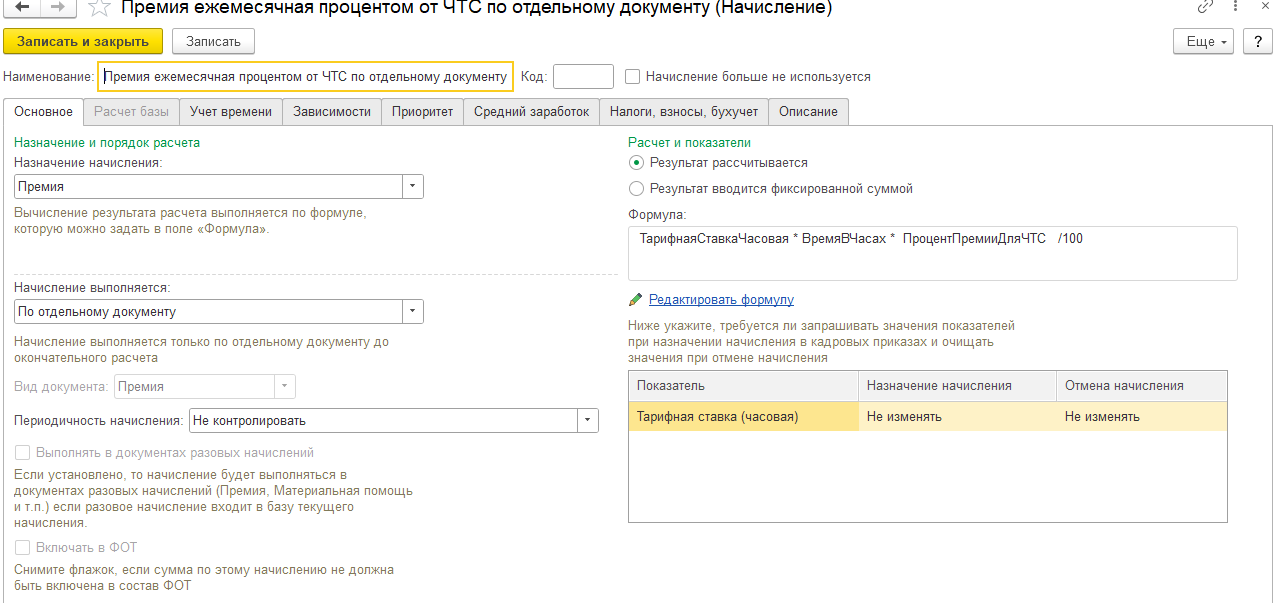Add to favorites with the star icon
1280x603 pixels.
click(99, 9)
